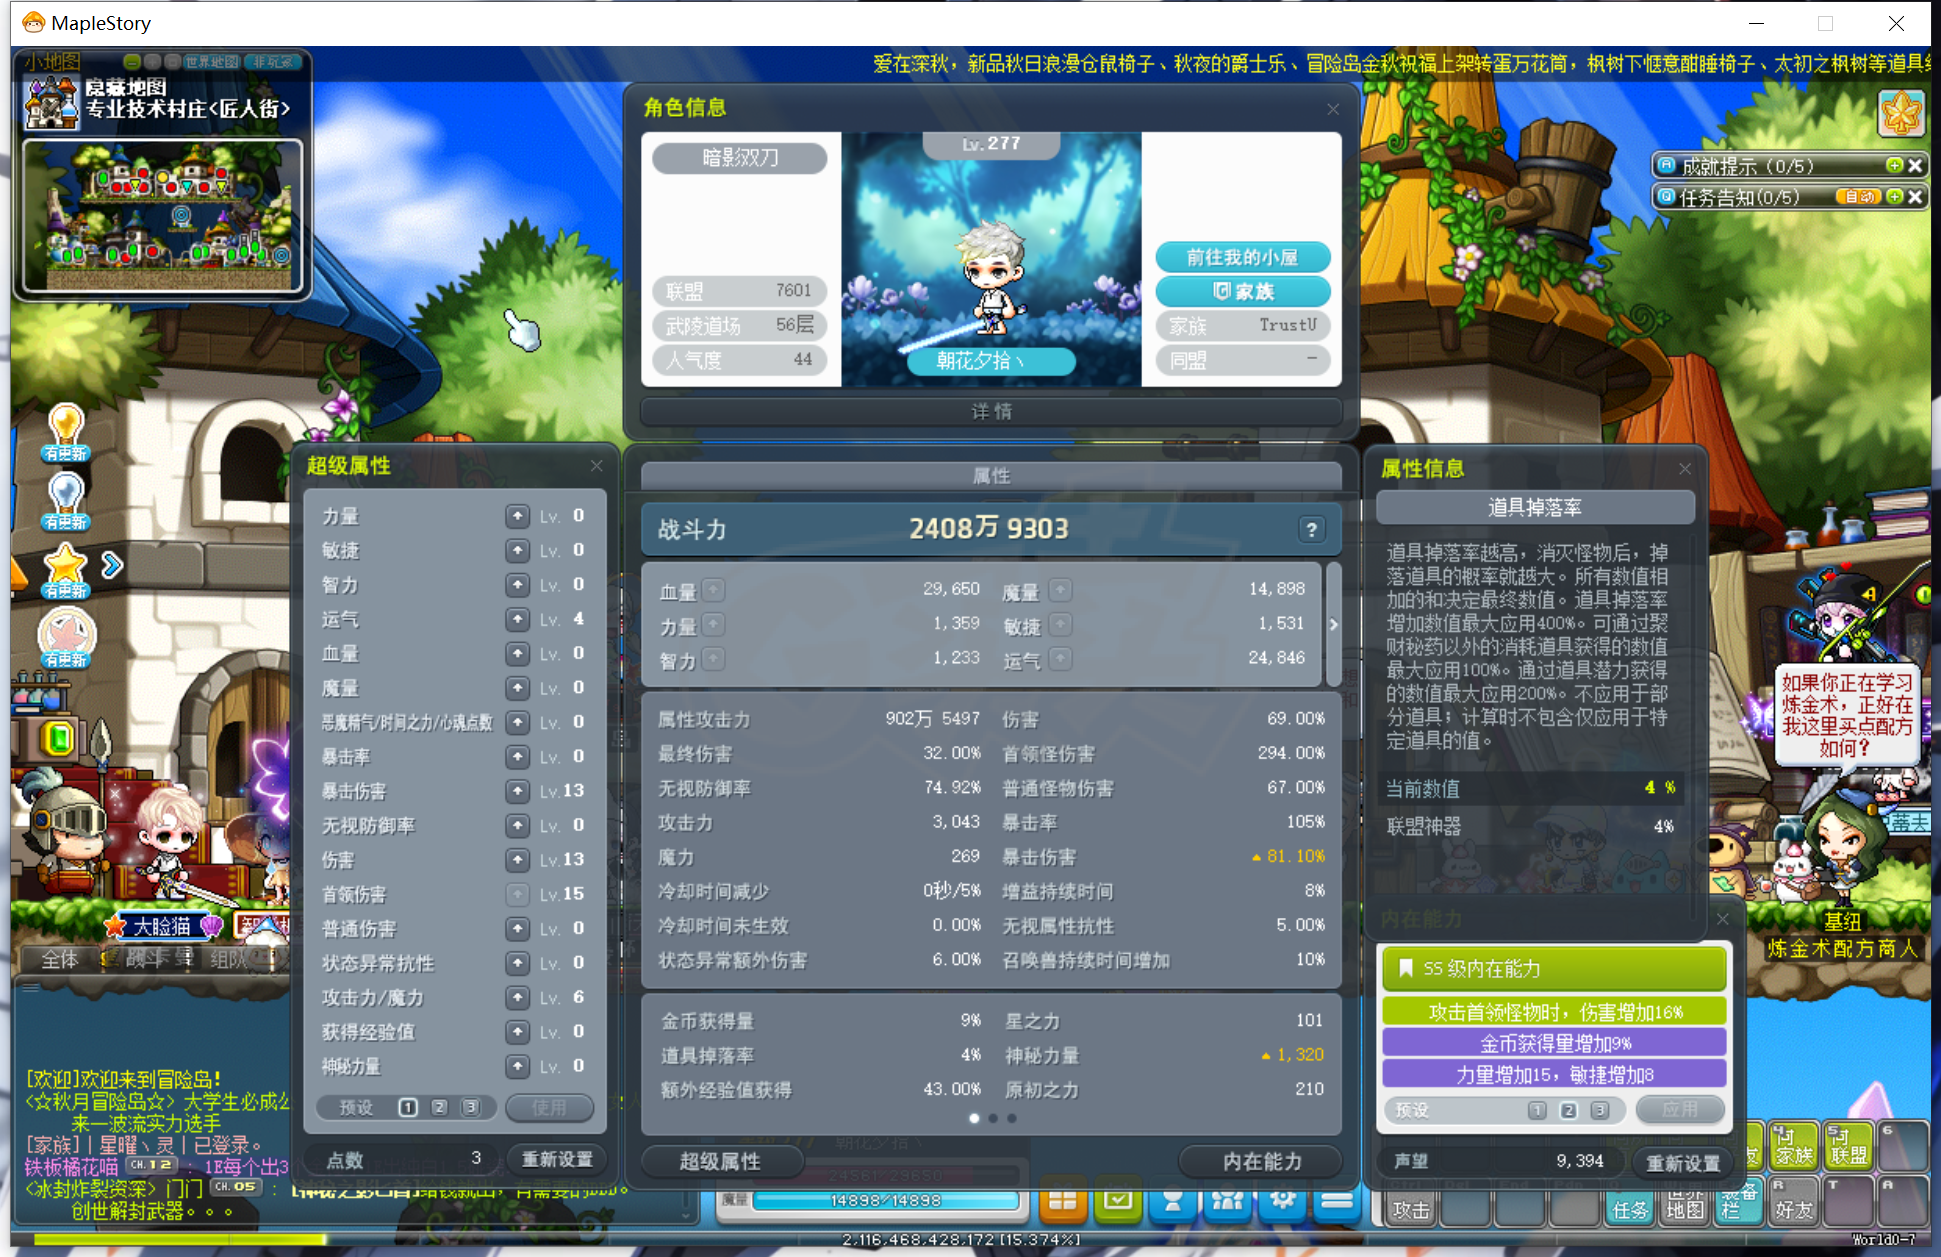Image resolution: width=1941 pixels, height=1257 pixels.
Task: Click 重新设置 in 超级属性 panel
Action: coord(557,1159)
